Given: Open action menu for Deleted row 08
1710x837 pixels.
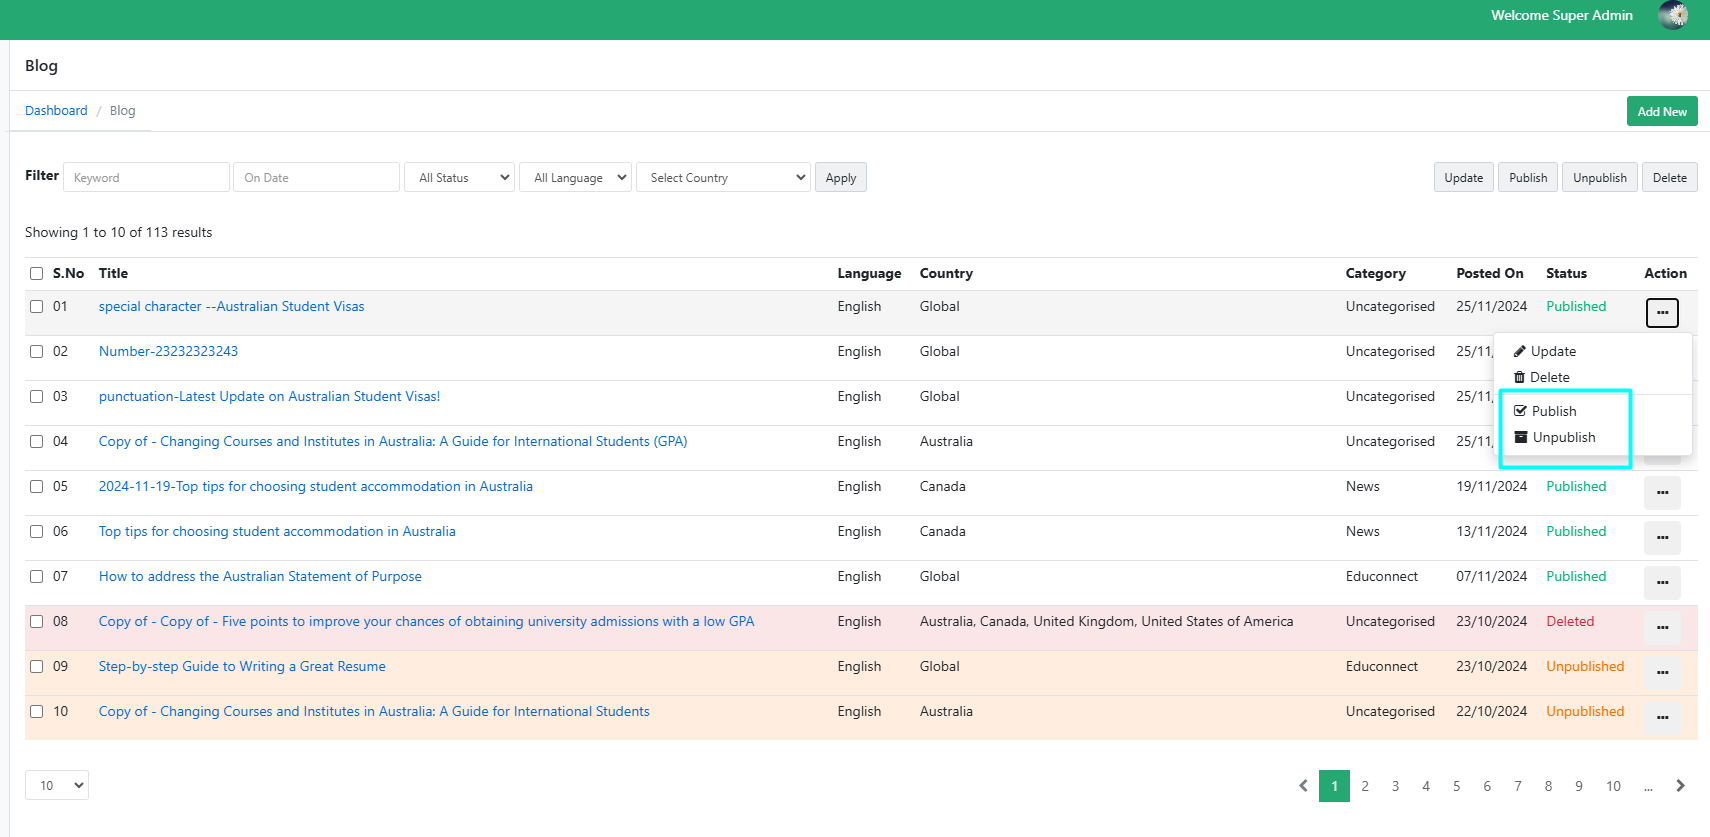Looking at the screenshot, I should coord(1662,627).
